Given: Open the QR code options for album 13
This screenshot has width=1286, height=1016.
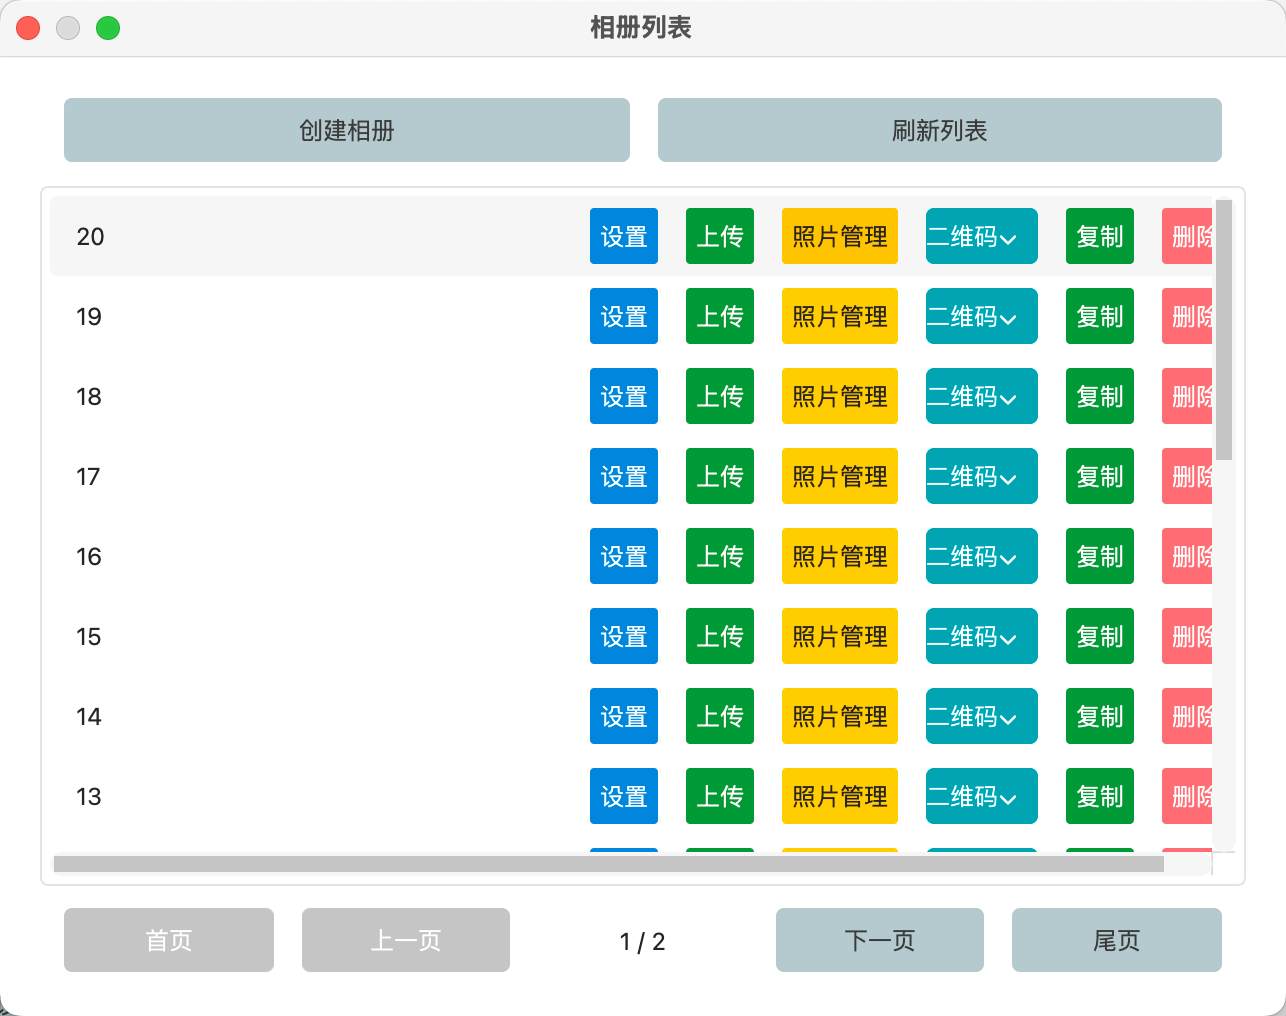Looking at the screenshot, I should [981, 796].
